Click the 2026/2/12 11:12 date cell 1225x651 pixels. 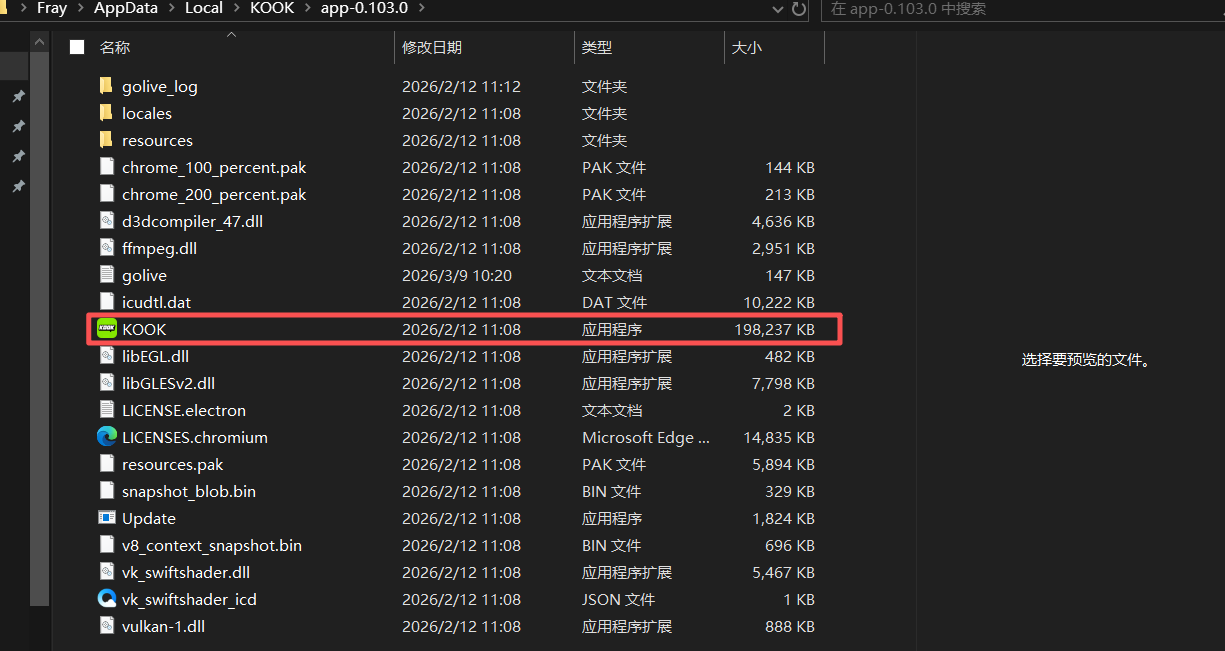(x=461, y=86)
